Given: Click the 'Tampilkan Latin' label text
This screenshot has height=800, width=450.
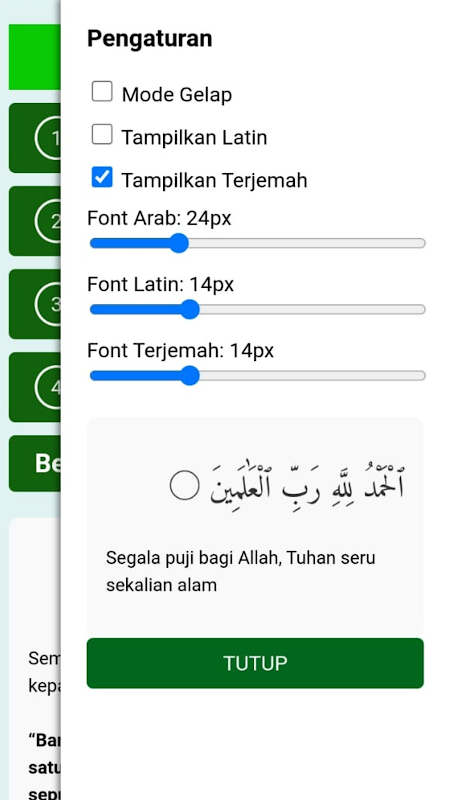Looking at the screenshot, I should click(x=194, y=137).
